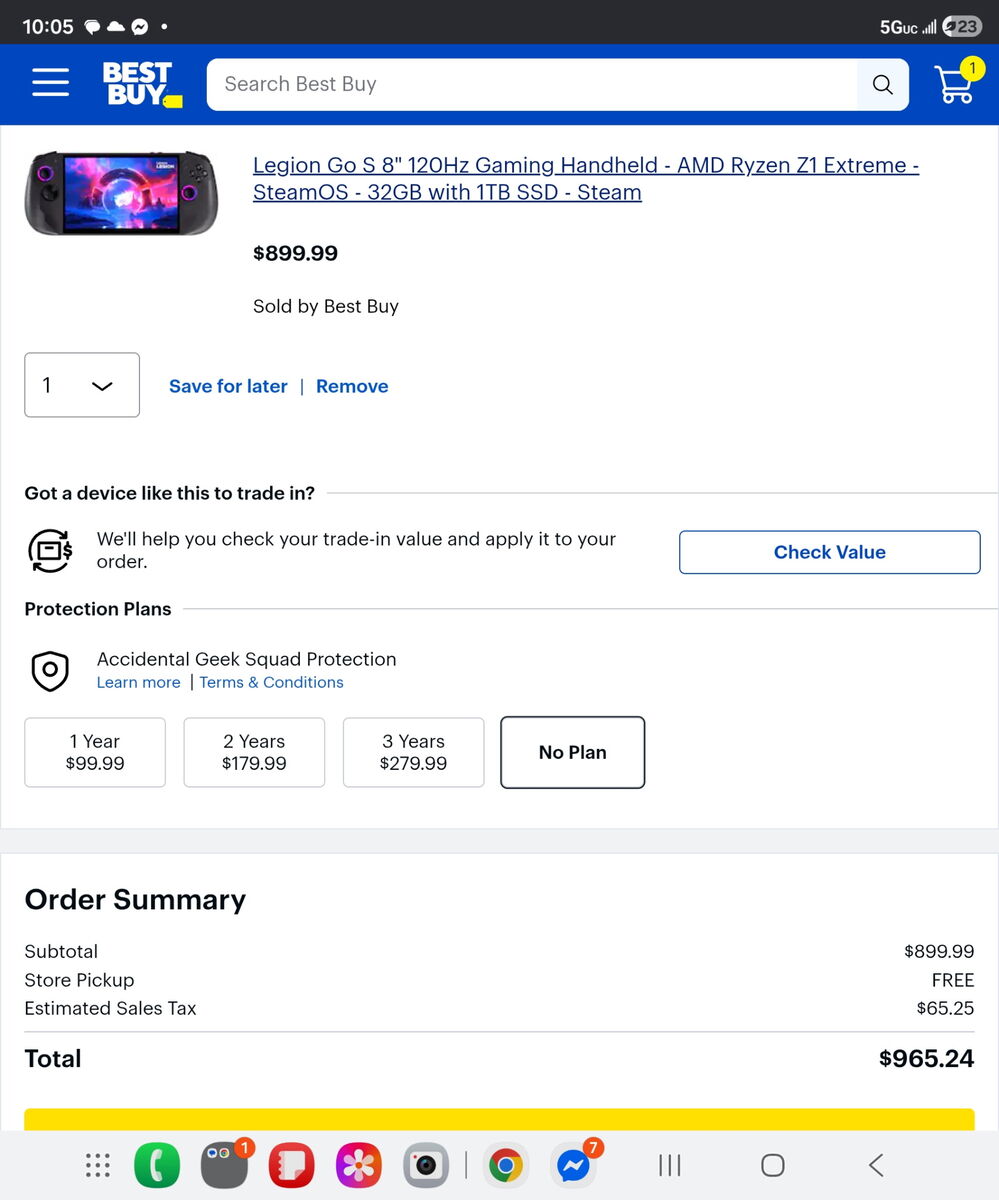Select the 1 Year $99.99 protection plan
This screenshot has height=1200, width=999.
pos(95,752)
